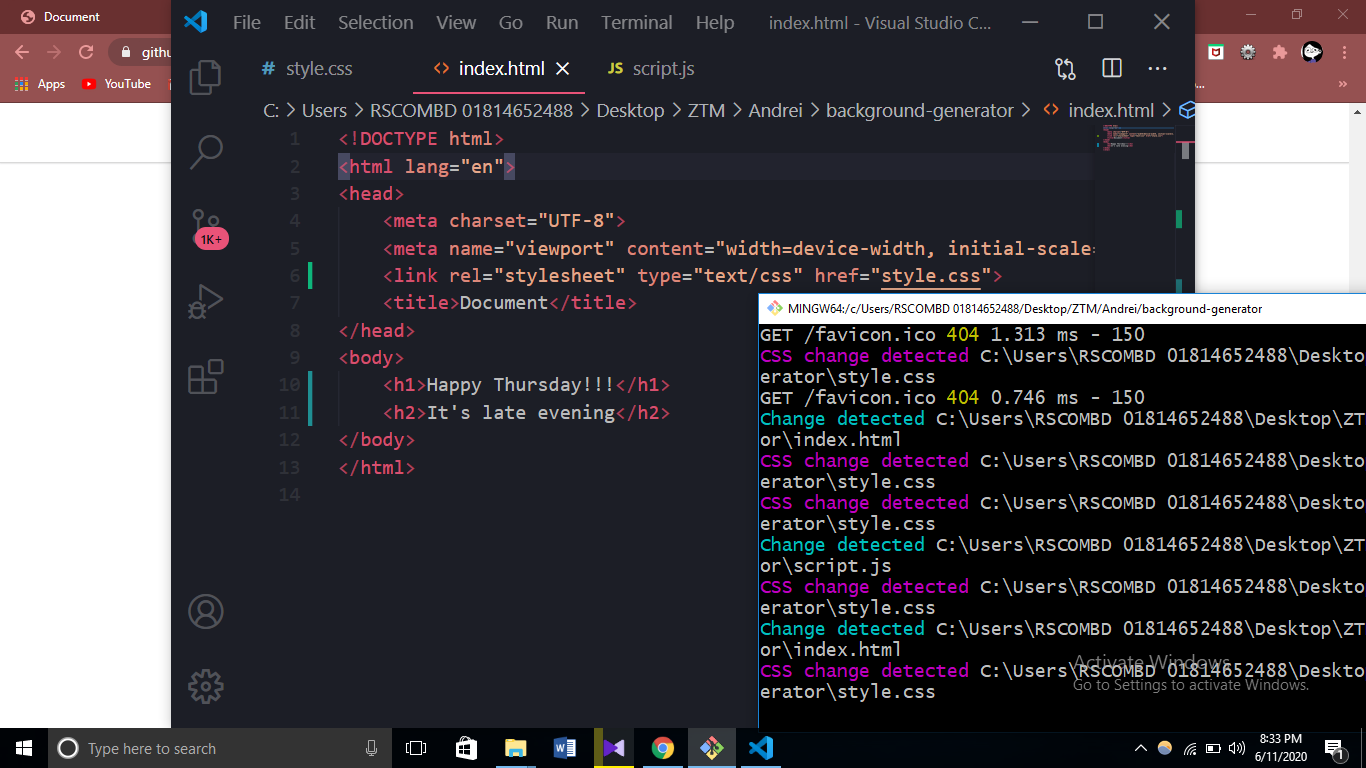Click on the Happy Thursday!!! heading text
The height and width of the screenshot is (768, 1366).
pyautogui.click(x=520, y=385)
